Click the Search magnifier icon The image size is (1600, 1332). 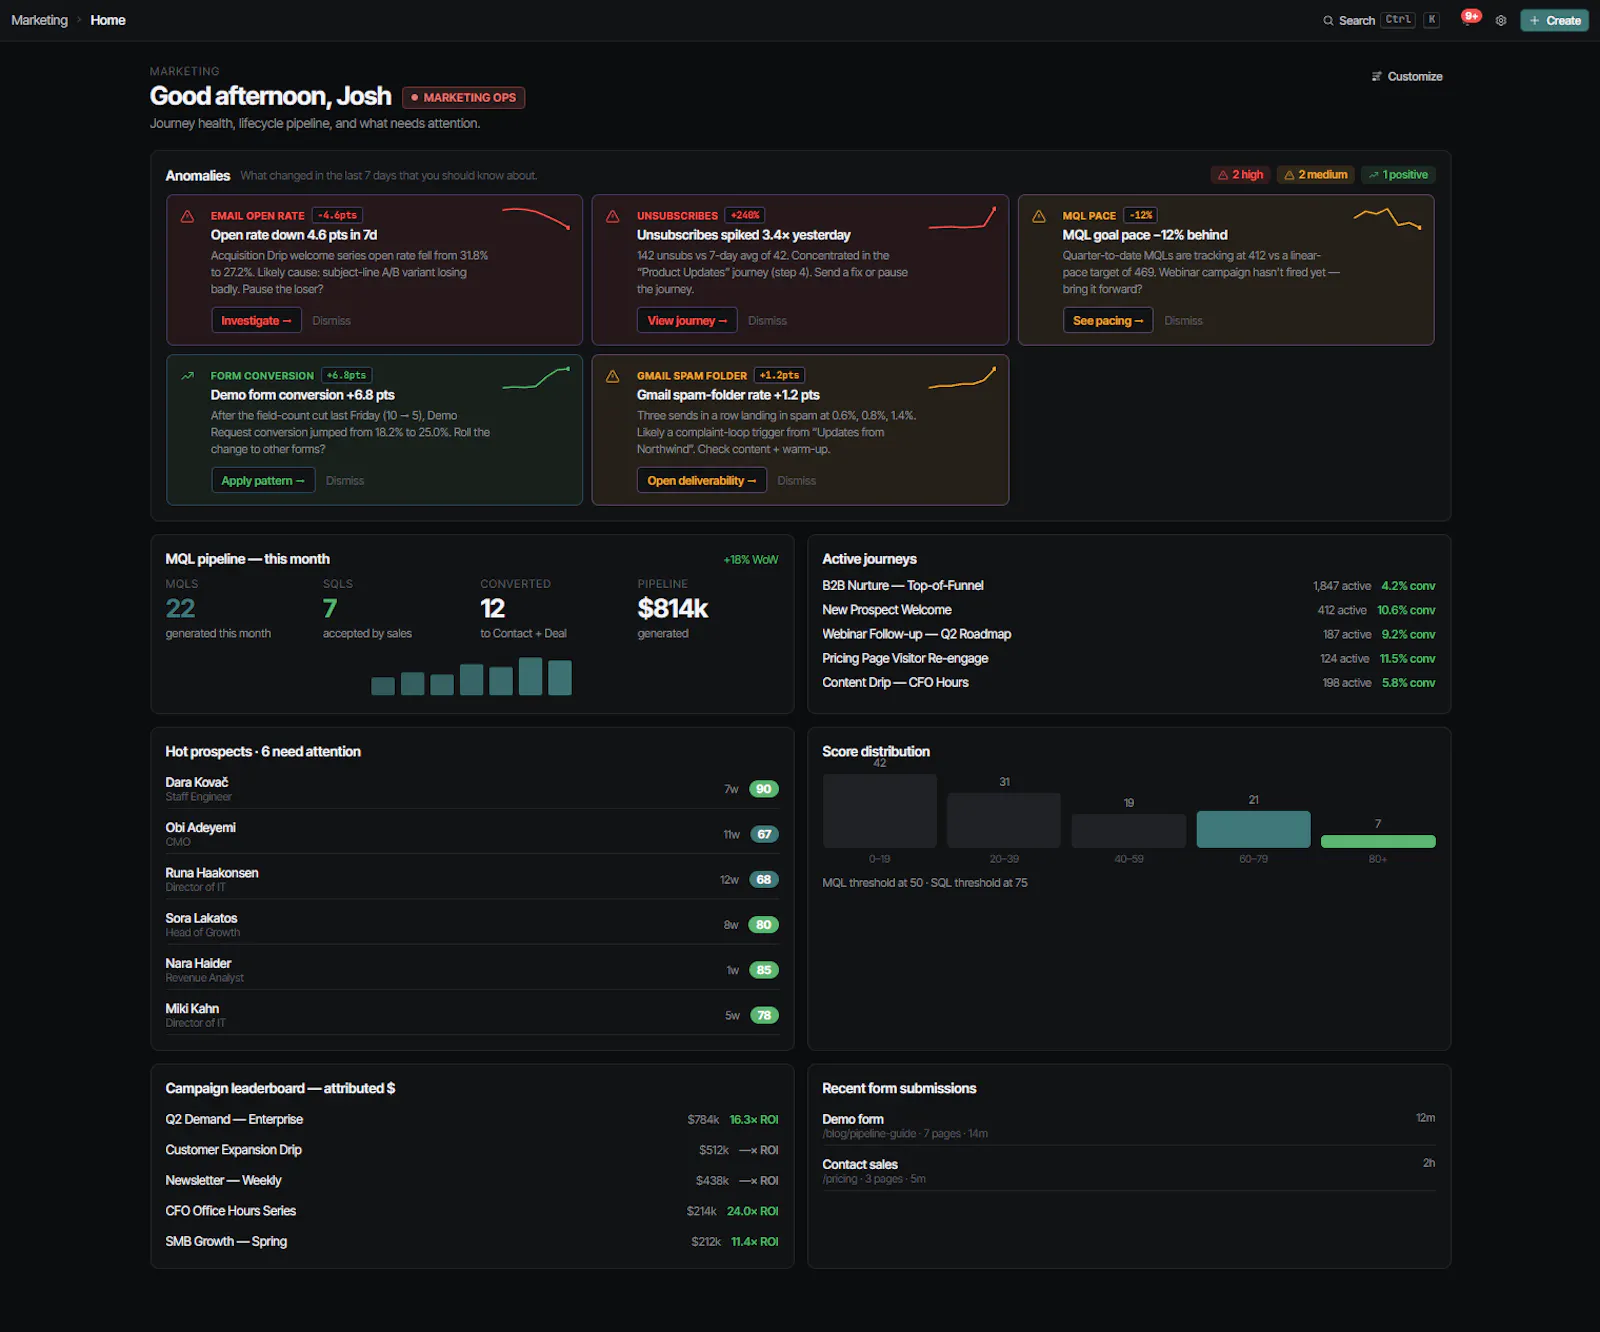pos(1328,20)
